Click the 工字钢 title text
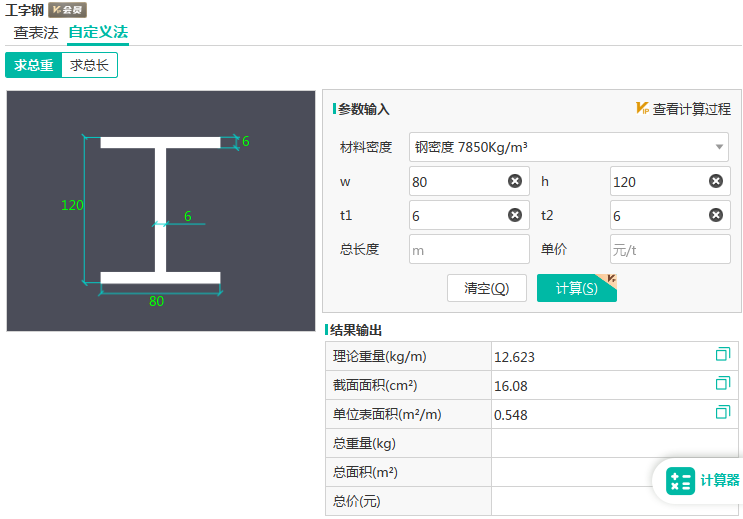 click(x=24, y=10)
